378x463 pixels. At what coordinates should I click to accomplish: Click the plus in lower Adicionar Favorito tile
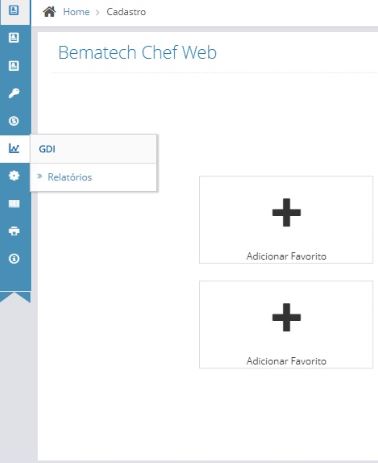pos(286,317)
